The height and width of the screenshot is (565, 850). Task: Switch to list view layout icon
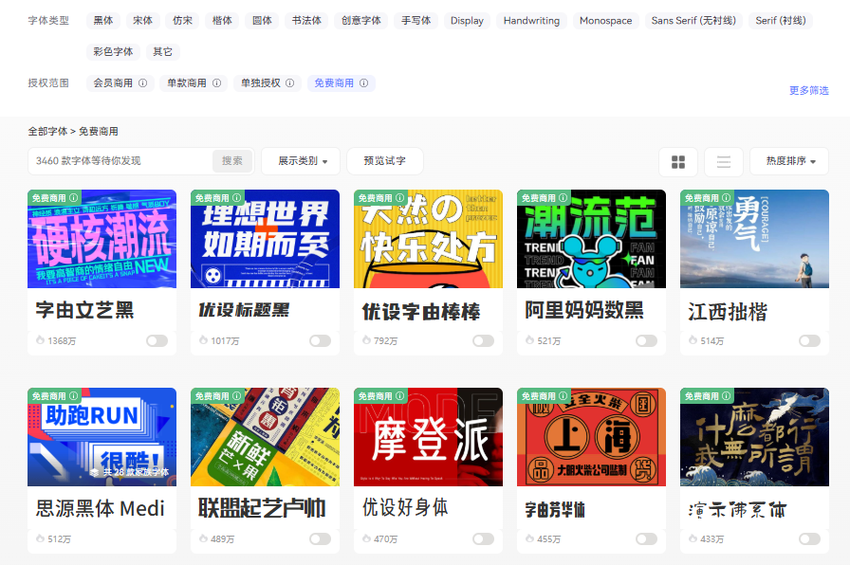(x=723, y=162)
